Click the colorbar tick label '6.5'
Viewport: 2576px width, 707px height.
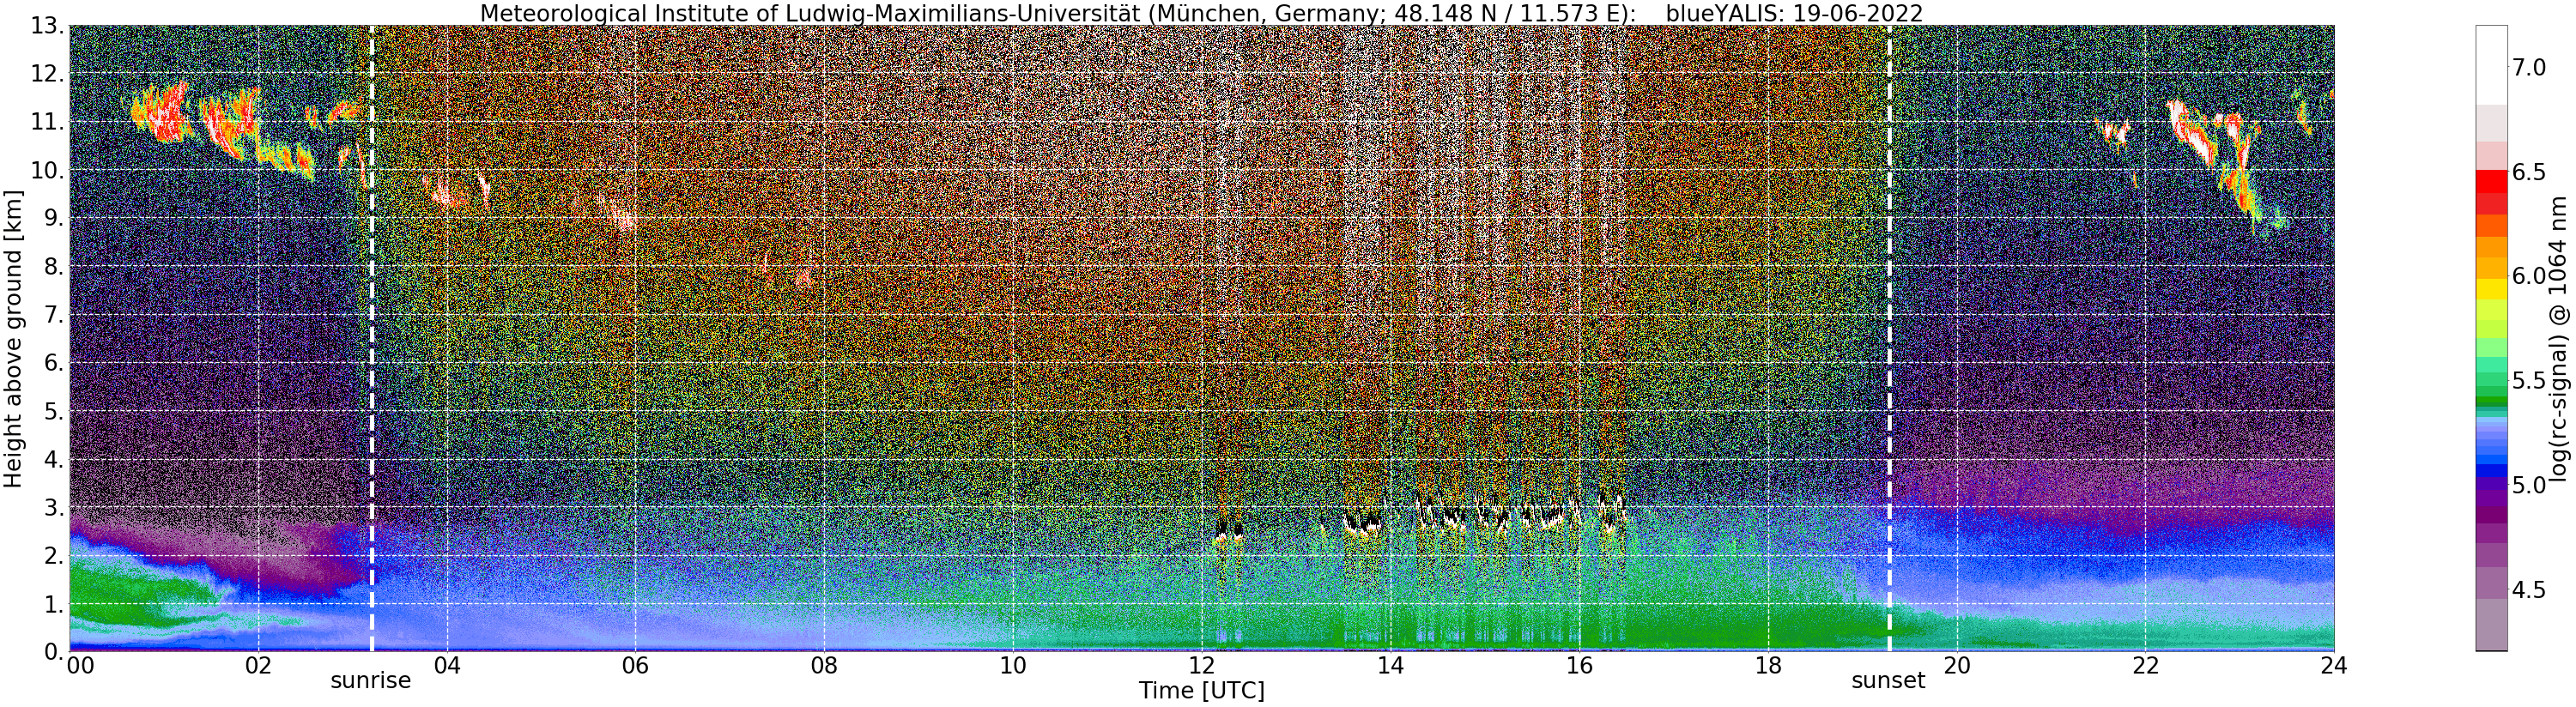click(x=2528, y=172)
